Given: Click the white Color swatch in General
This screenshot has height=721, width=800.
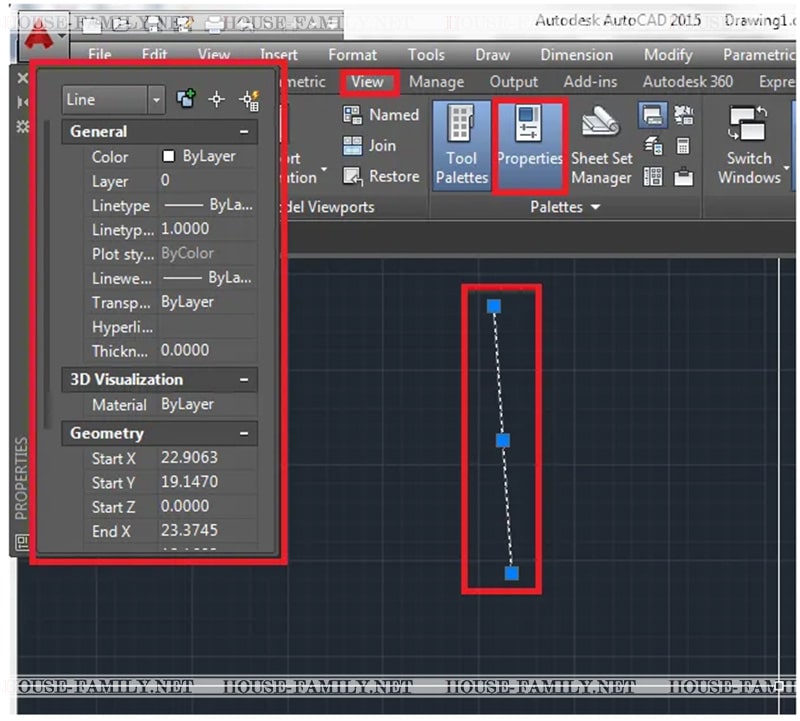Looking at the screenshot, I should pyautogui.click(x=168, y=156).
